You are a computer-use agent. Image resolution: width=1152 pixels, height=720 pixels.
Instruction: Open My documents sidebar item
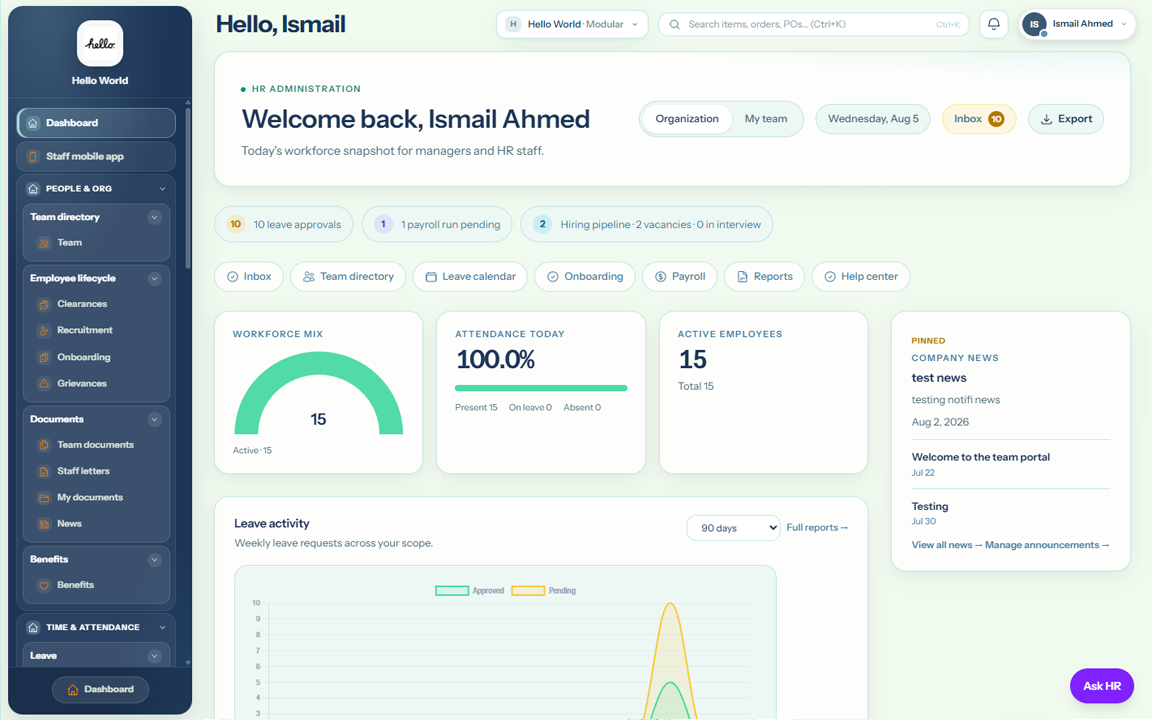(96, 497)
